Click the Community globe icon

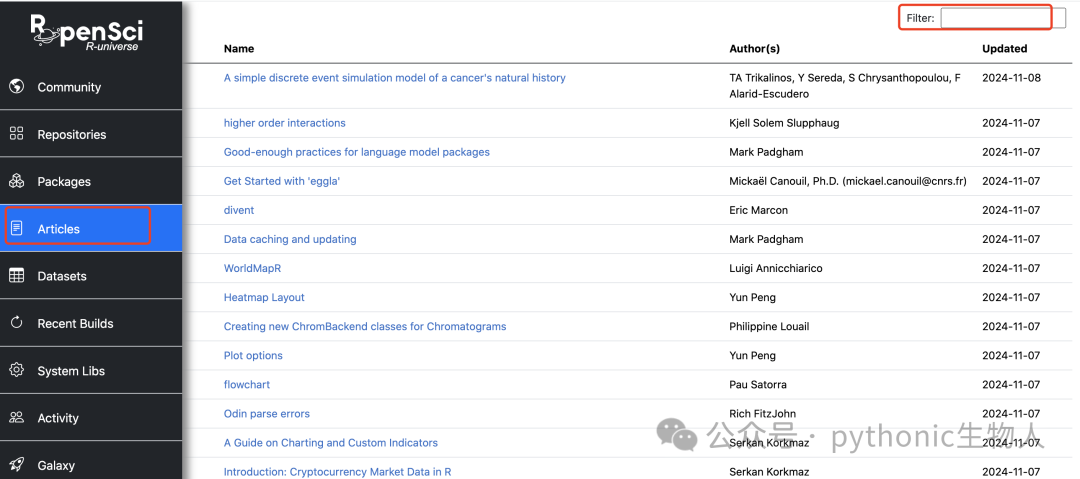[17, 87]
